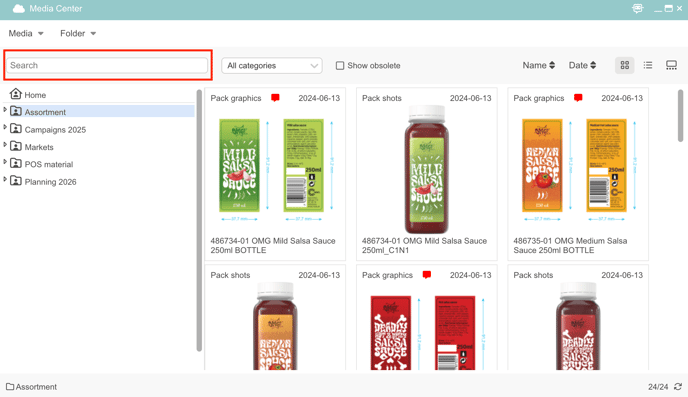
Task: Sort items by Date
Action: 582,65
